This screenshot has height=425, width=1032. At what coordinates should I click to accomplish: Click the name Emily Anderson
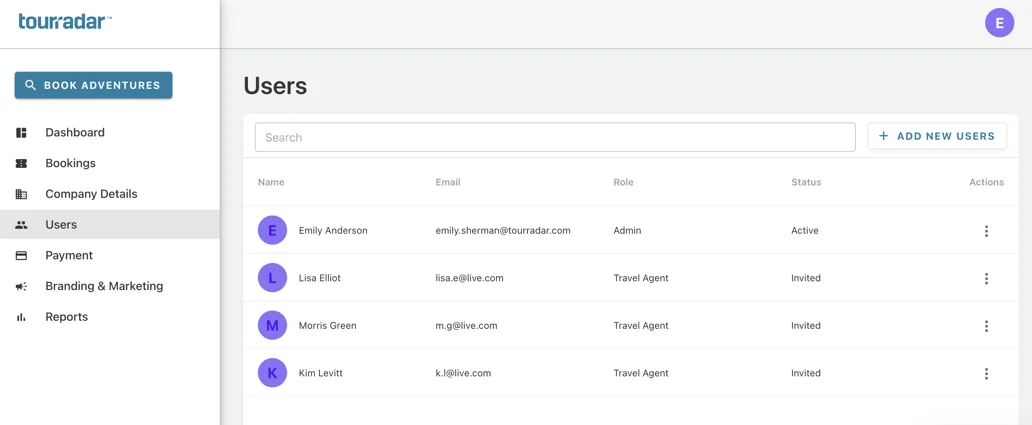pos(333,230)
